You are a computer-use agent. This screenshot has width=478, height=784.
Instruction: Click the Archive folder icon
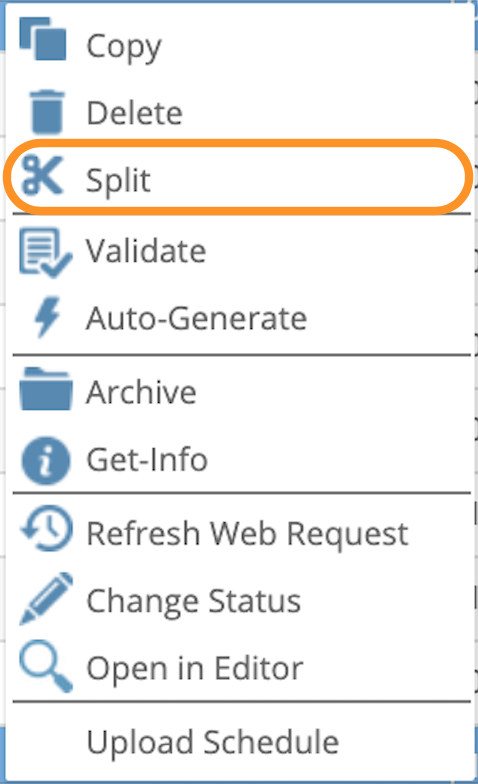pos(46,389)
